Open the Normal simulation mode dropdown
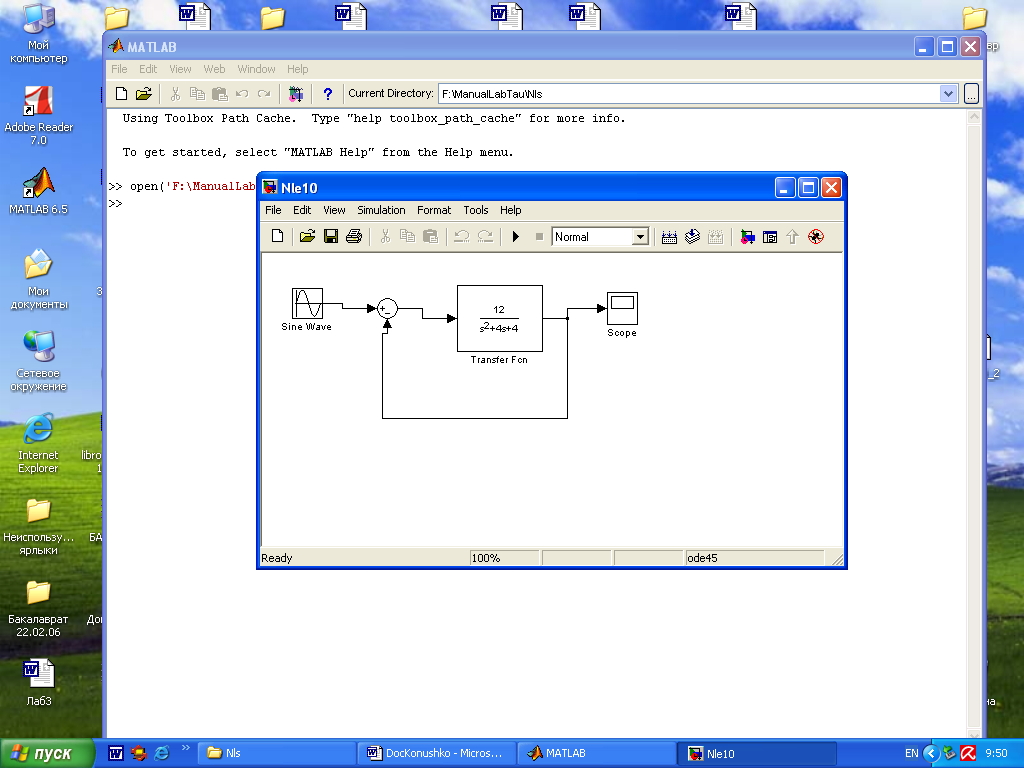This screenshot has height=768, width=1024. (641, 237)
